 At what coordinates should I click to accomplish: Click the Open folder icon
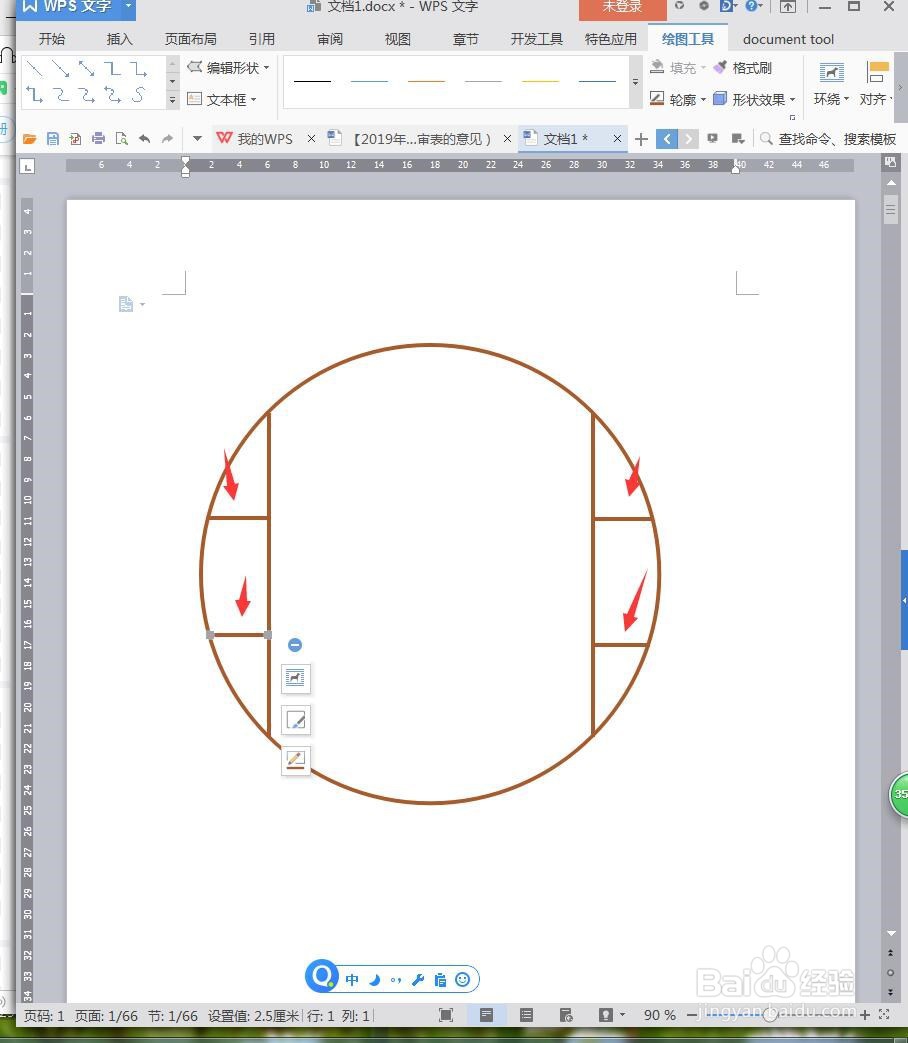tap(29, 138)
